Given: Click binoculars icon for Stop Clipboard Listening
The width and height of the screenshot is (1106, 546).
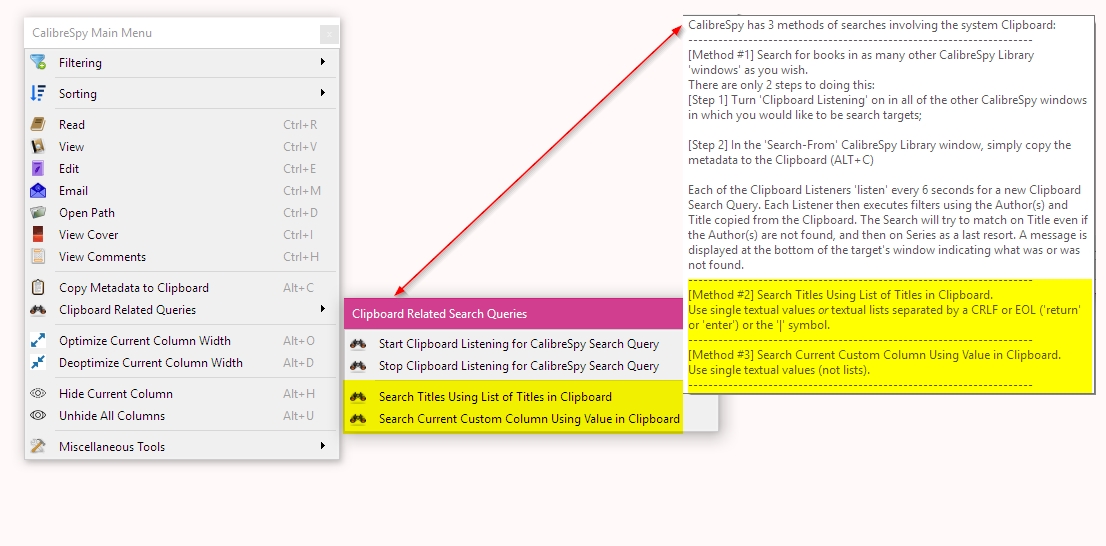Looking at the screenshot, I should pos(358,365).
